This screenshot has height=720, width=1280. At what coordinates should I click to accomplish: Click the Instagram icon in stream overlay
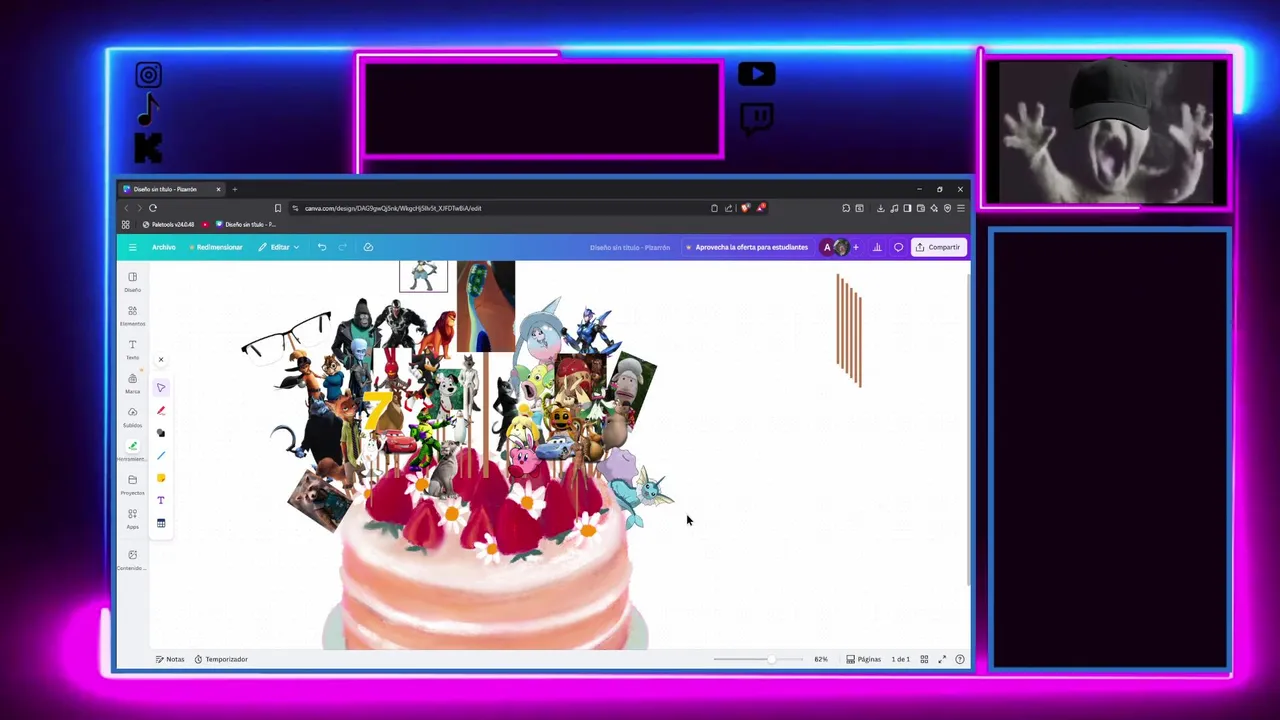coord(148,75)
